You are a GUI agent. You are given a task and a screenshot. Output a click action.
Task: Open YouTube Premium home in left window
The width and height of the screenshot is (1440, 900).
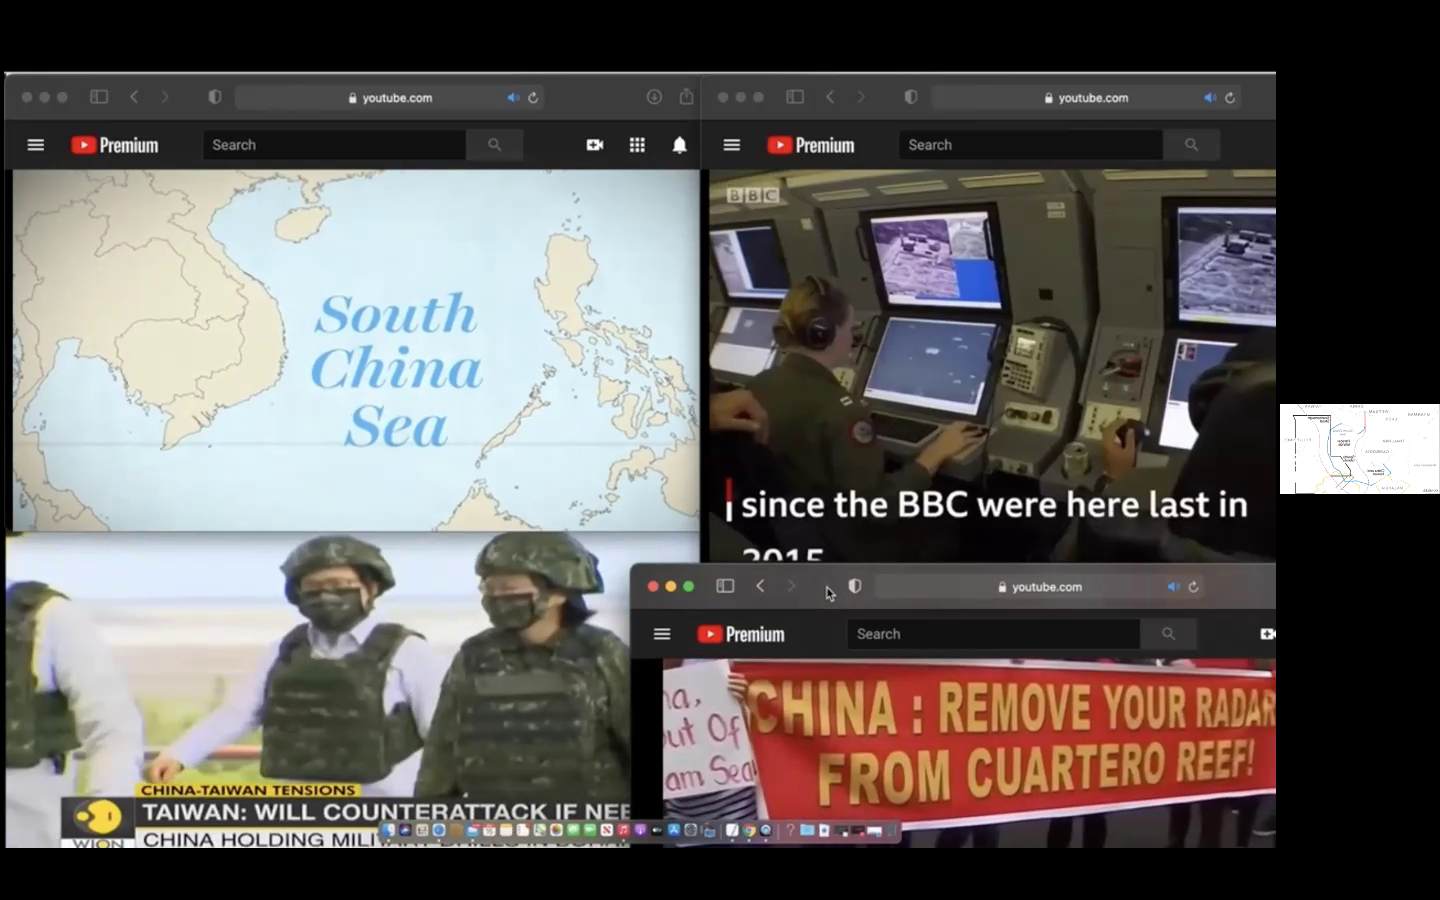tap(115, 145)
